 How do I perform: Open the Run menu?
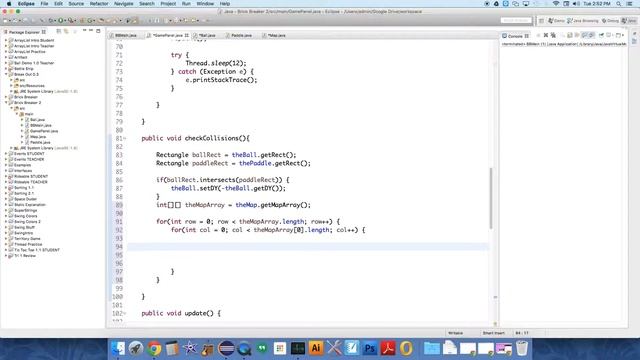pos(186,4)
